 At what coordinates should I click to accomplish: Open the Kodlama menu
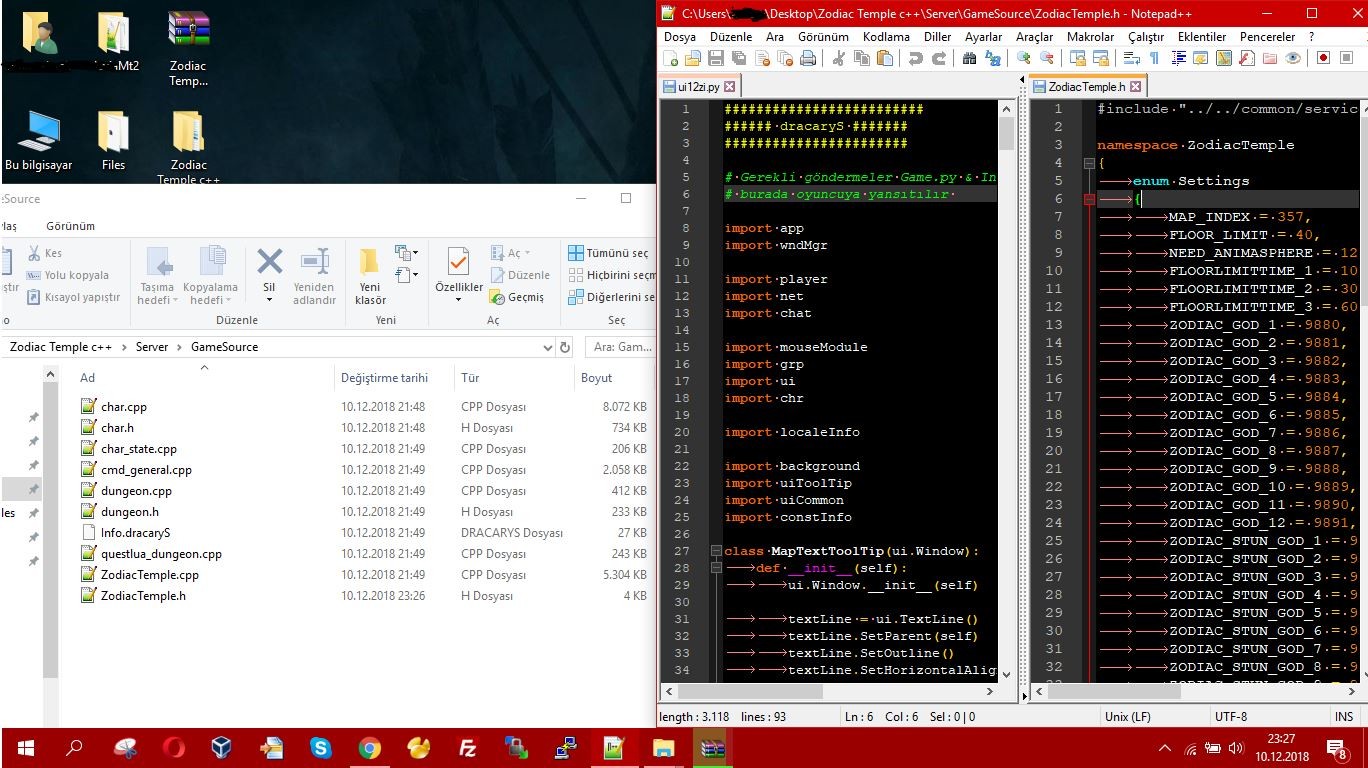(886, 37)
